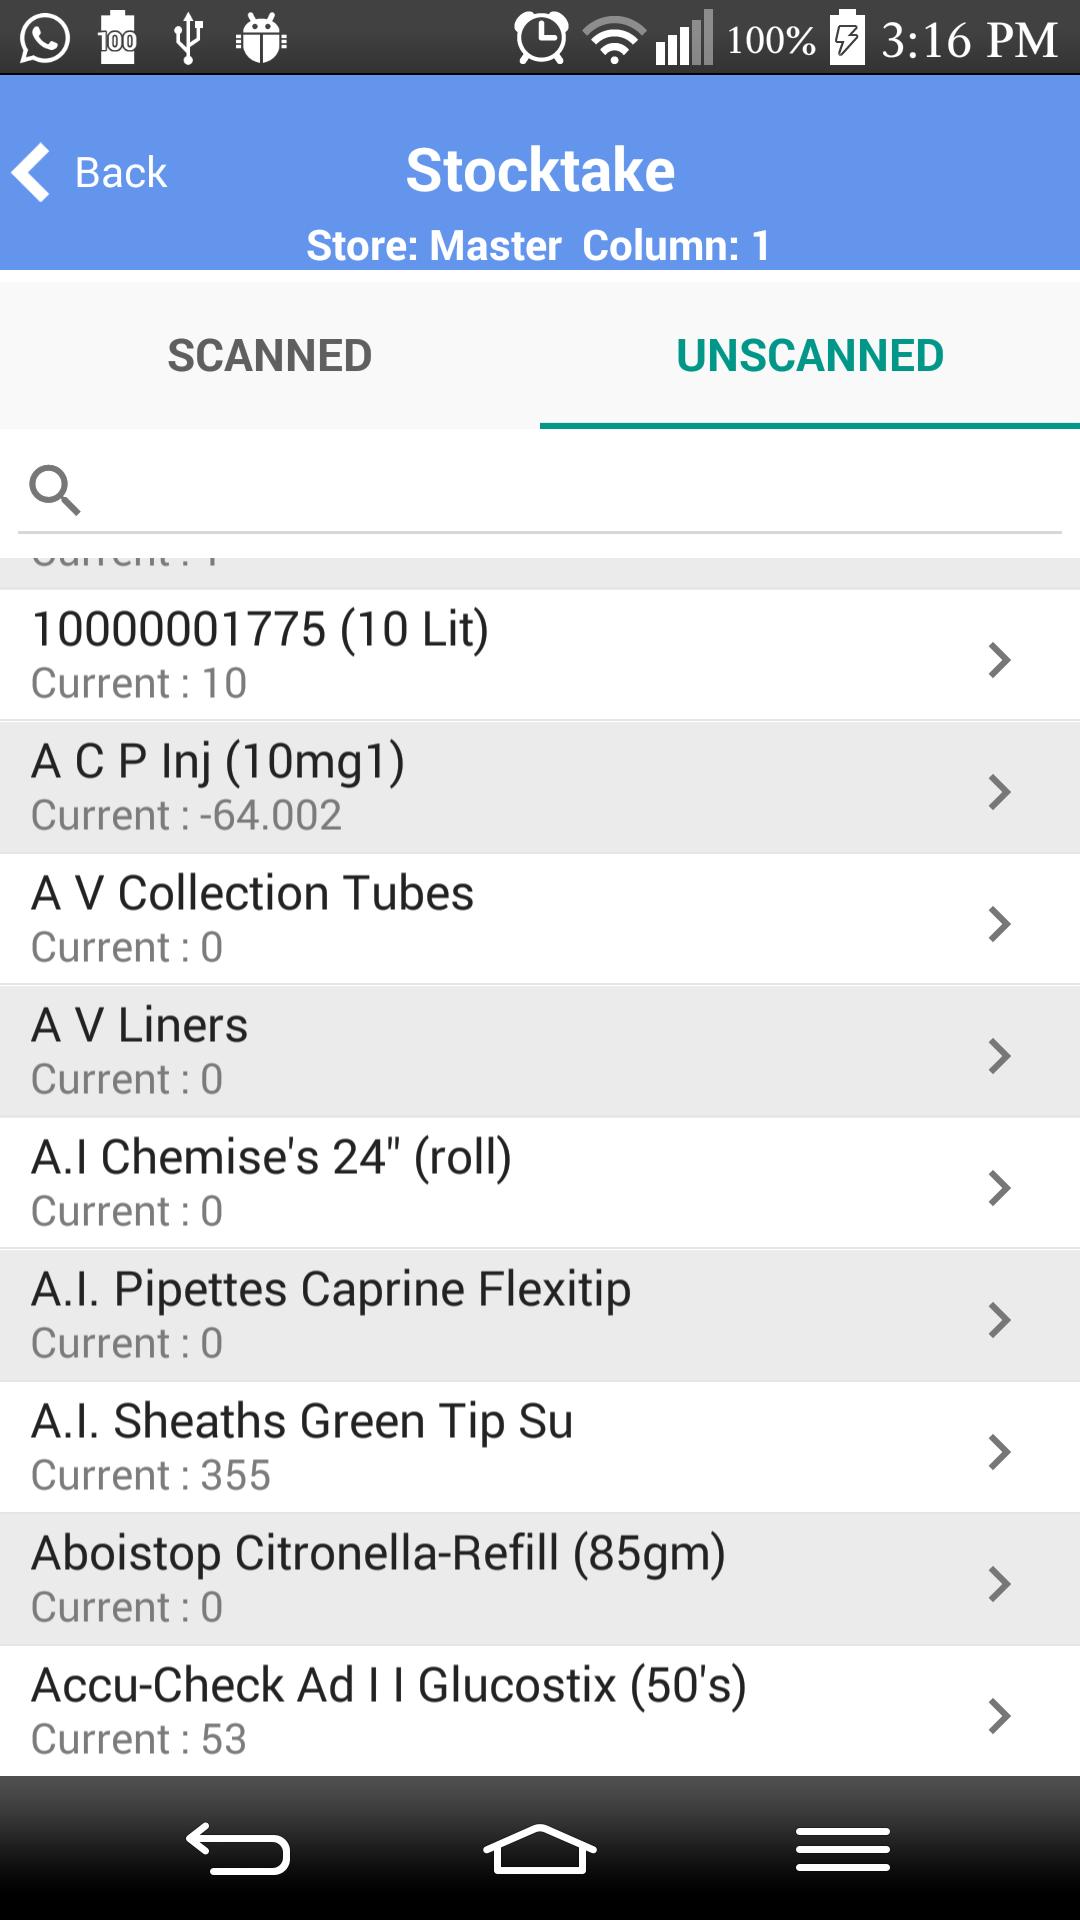Expand the A C P Inj chevron
The height and width of the screenshot is (1920, 1080).
999,792
